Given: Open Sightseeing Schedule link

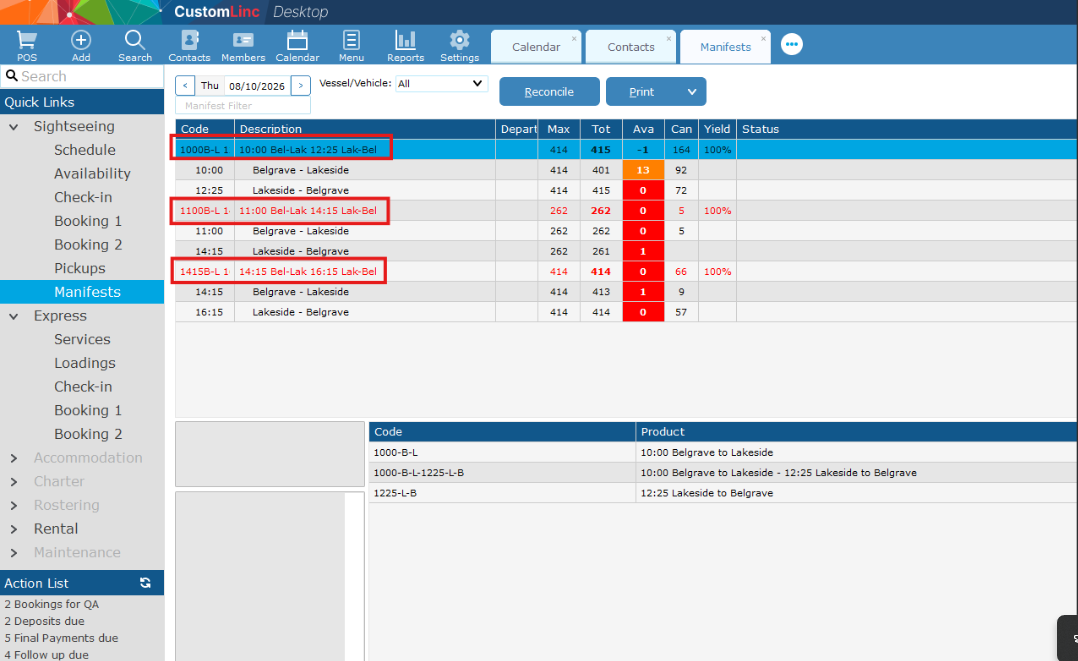Looking at the screenshot, I should click(85, 150).
